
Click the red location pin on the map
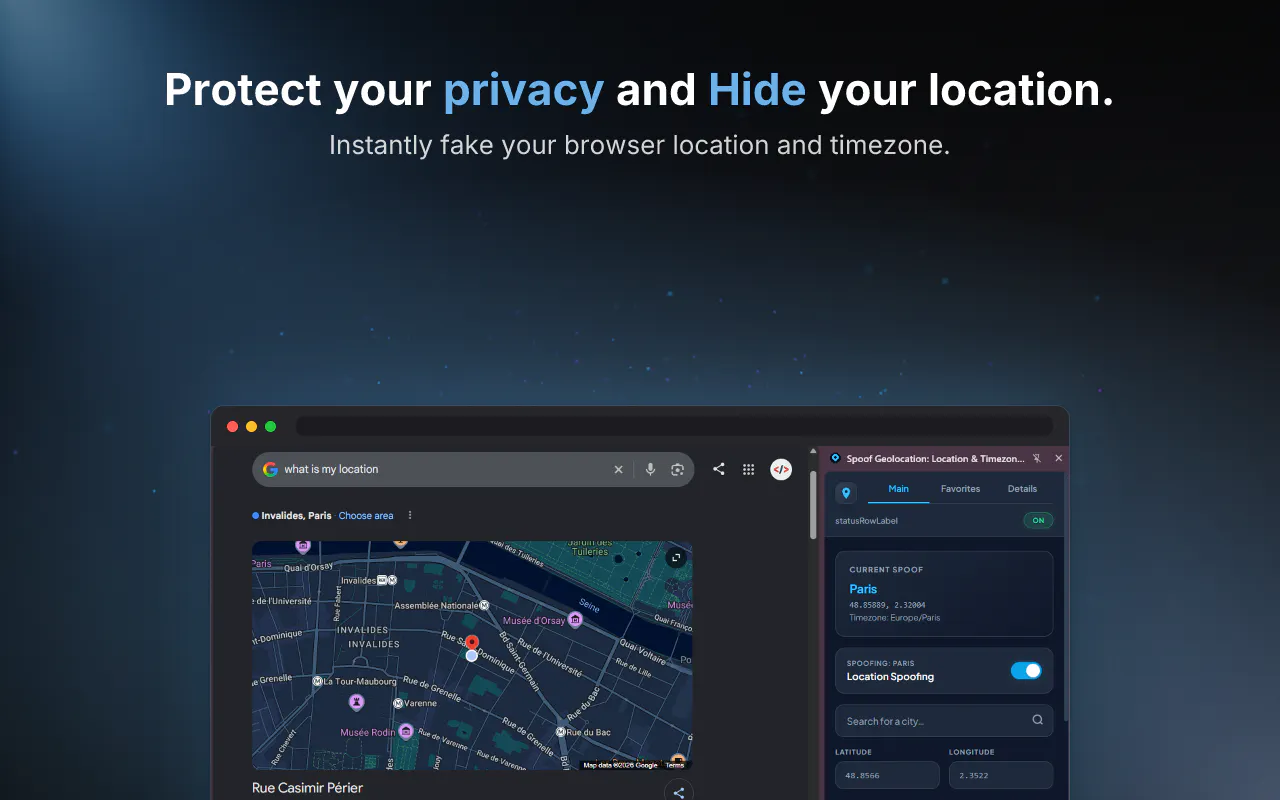click(472, 642)
